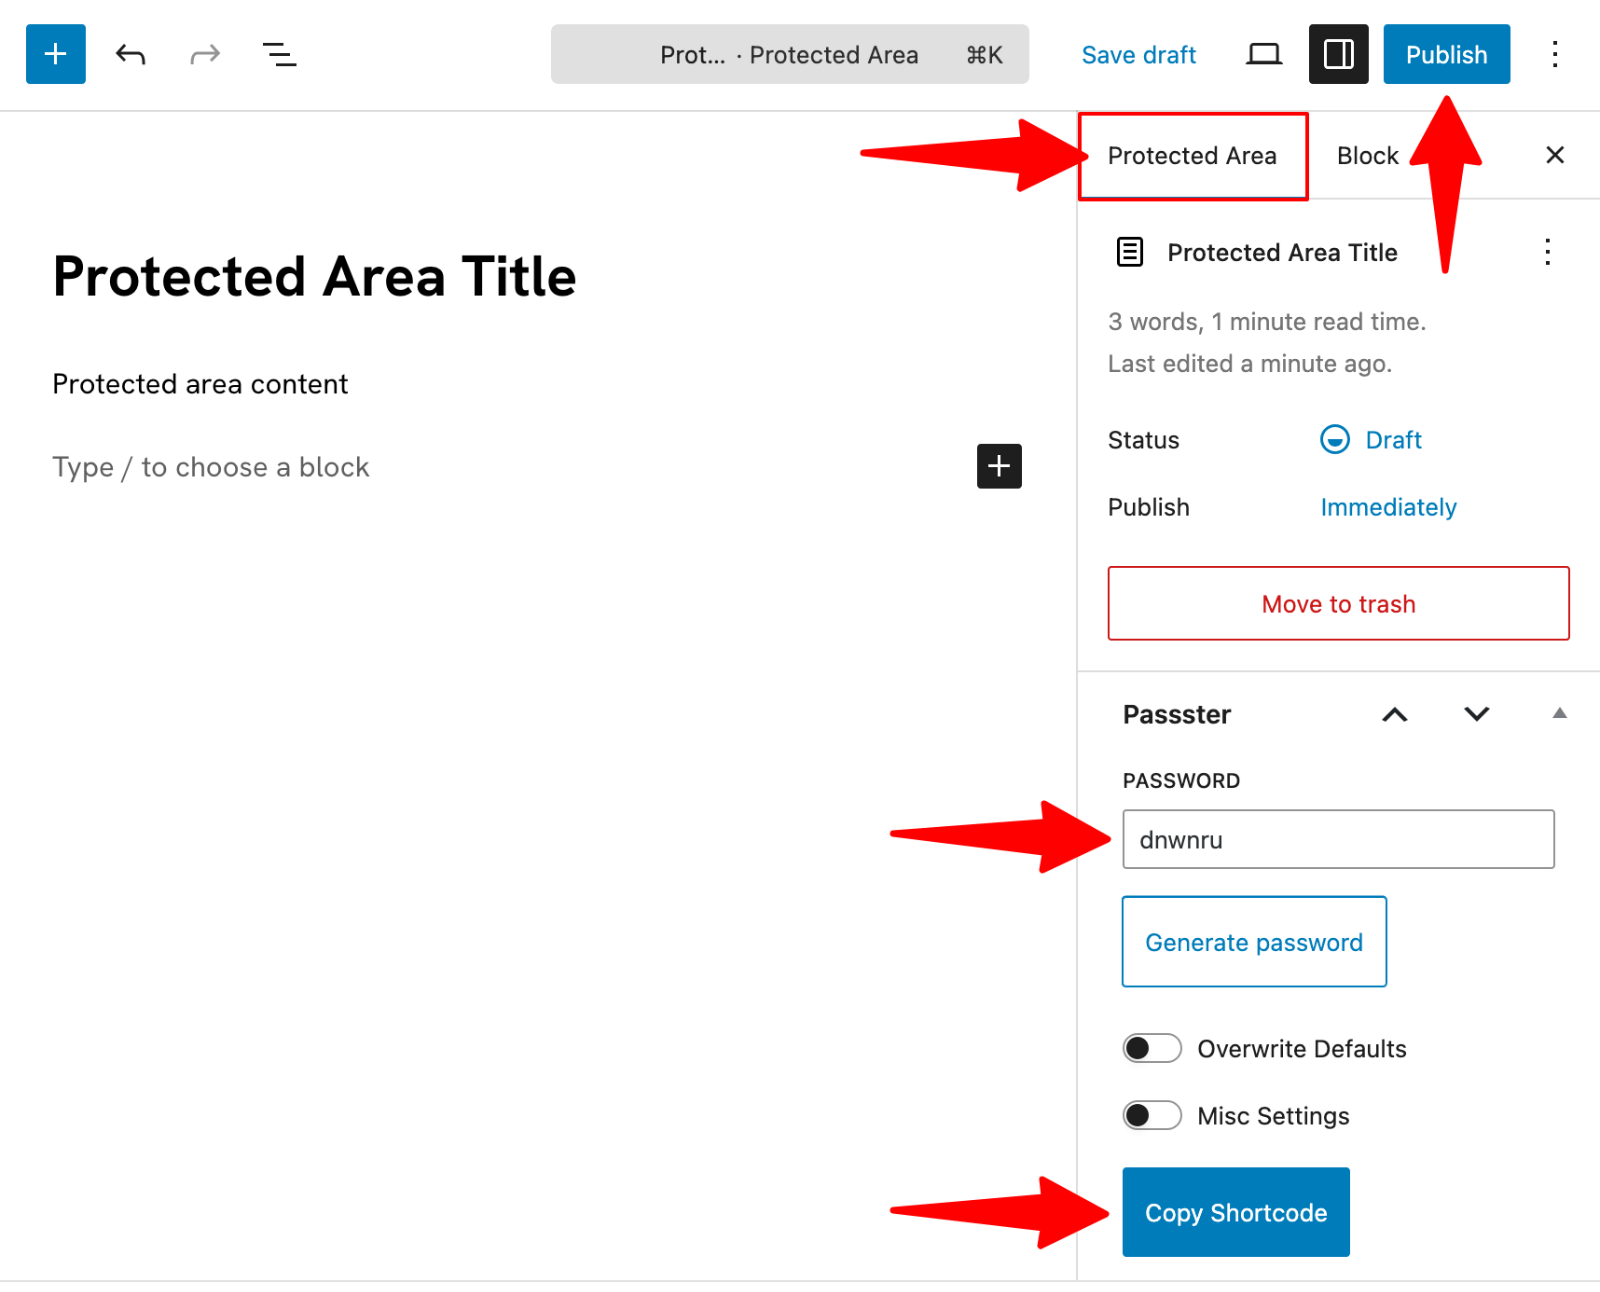Select the Protected Area tab
1600x1292 pixels.
click(1192, 156)
